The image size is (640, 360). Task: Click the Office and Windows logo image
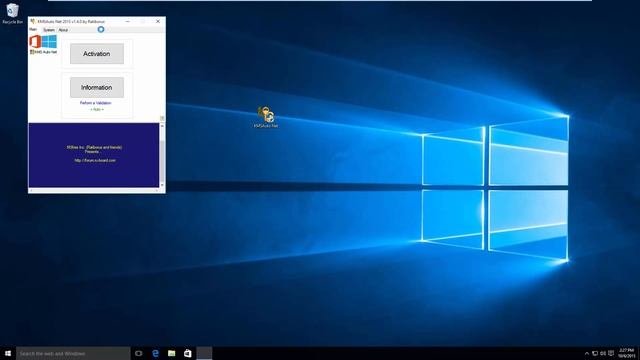43,42
